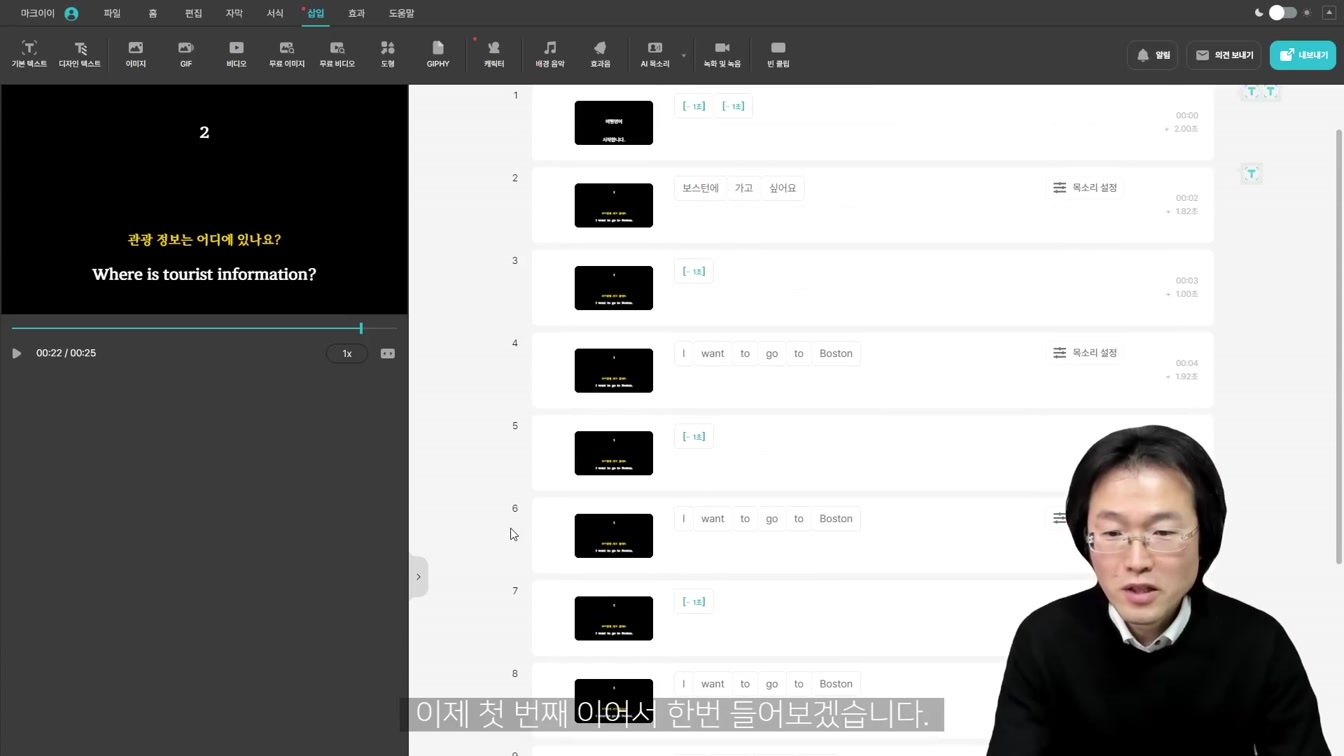Viewport: 1344px width, 756px height.
Task: Select the [~1초] silence chip in clip 5
Action: [694, 436]
